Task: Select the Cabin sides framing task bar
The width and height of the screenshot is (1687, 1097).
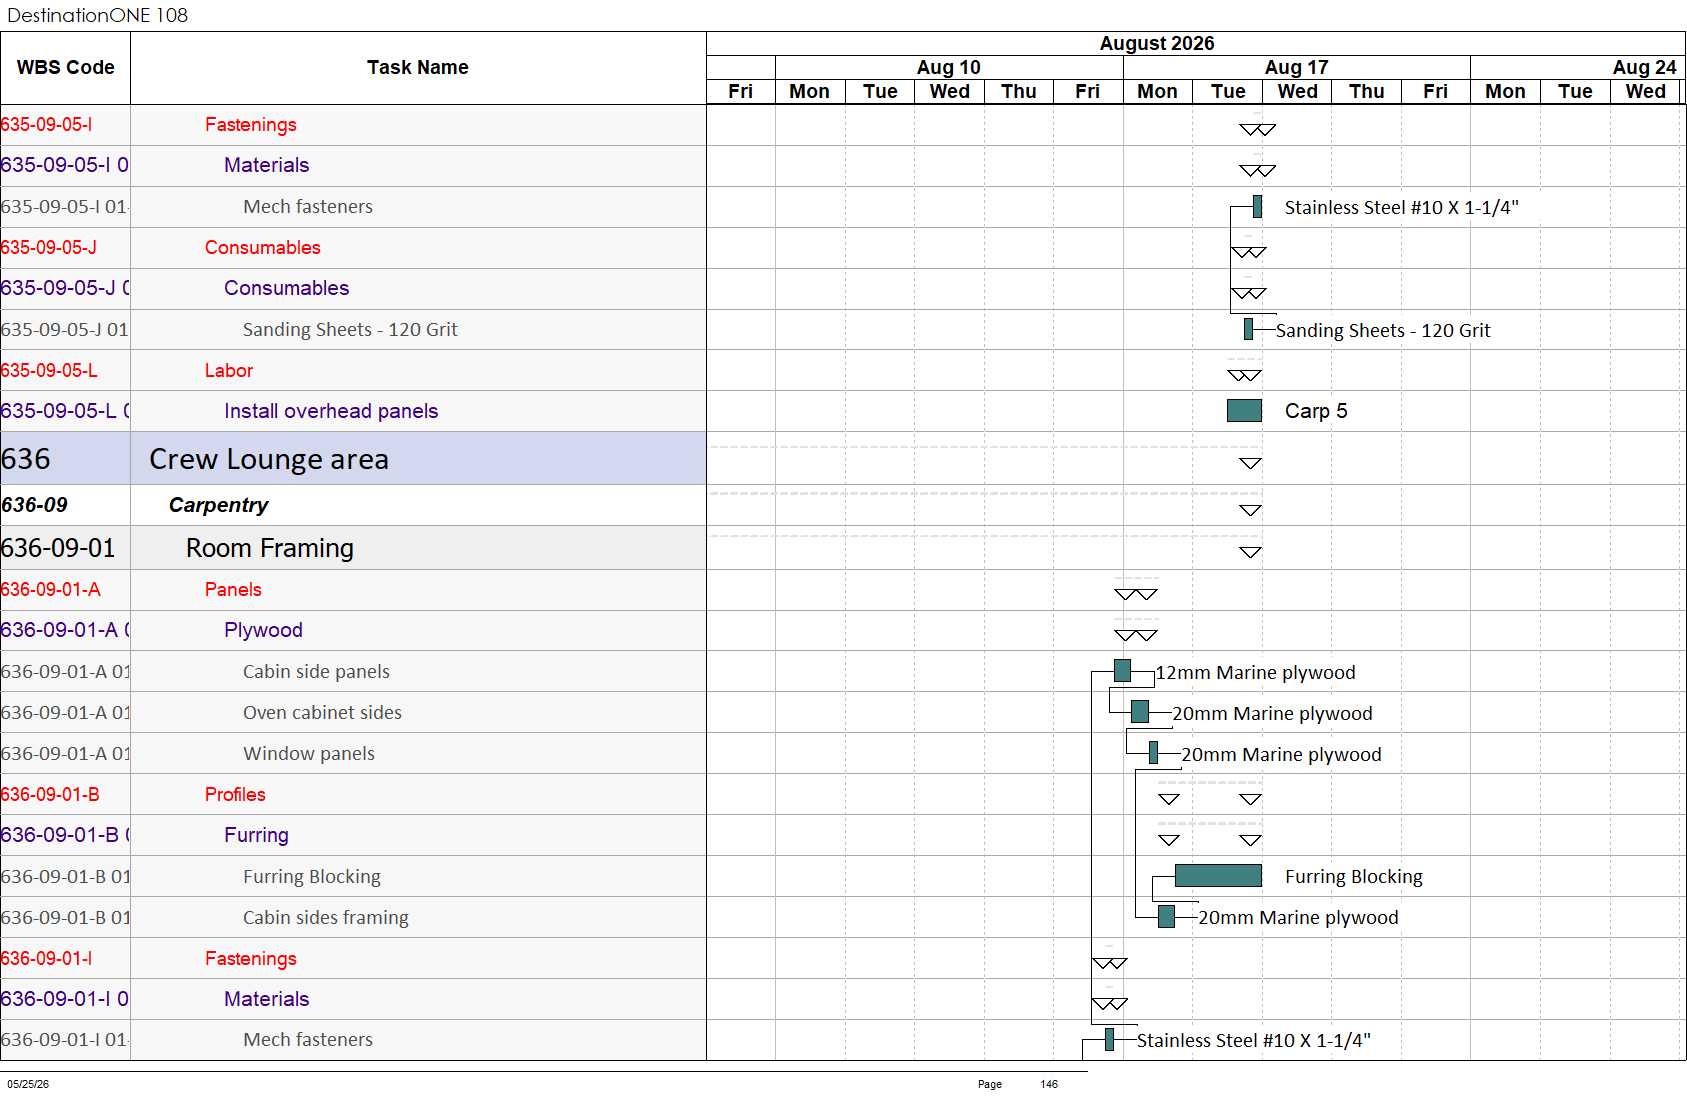Action: click(x=1166, y=916)
